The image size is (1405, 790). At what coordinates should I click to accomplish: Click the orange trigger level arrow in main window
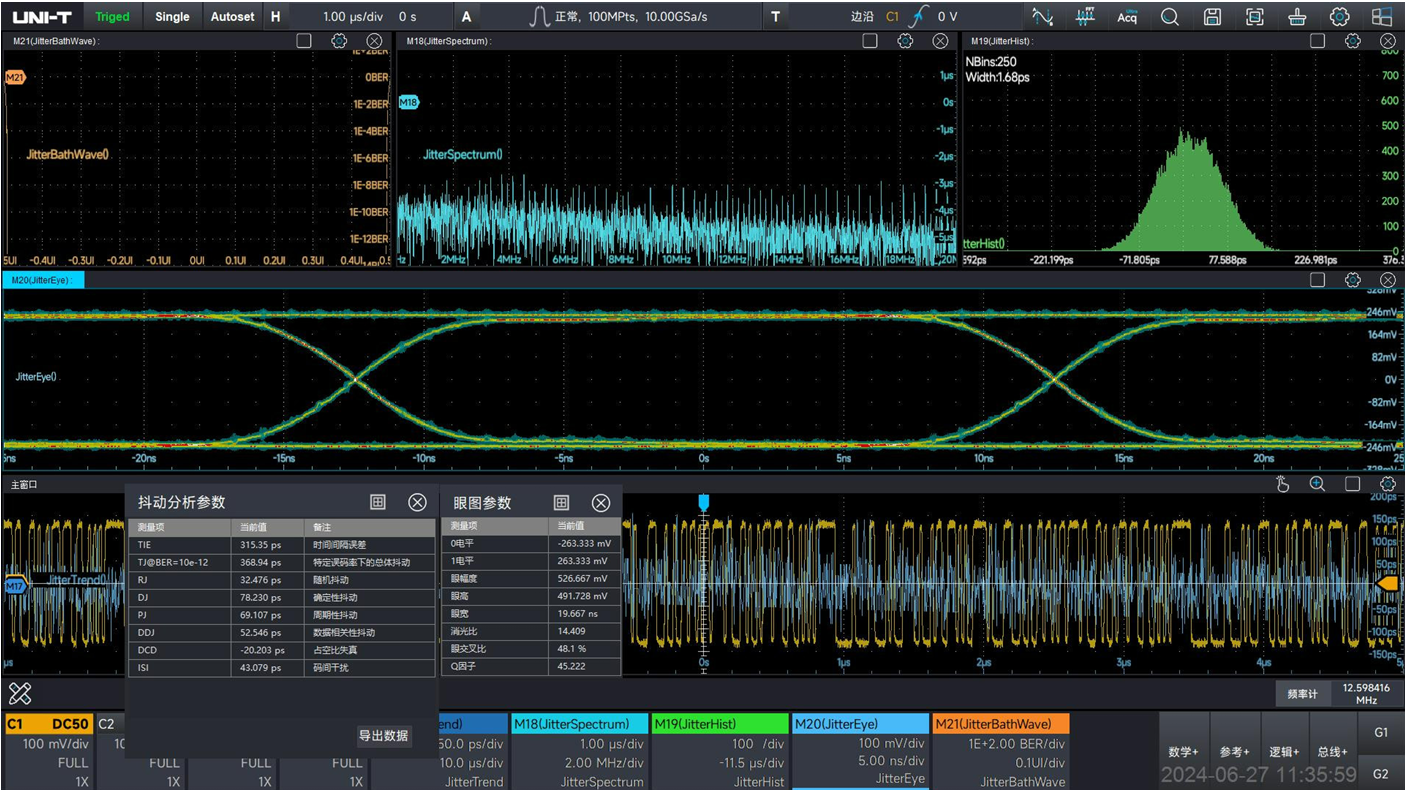tap(1387, 582)
